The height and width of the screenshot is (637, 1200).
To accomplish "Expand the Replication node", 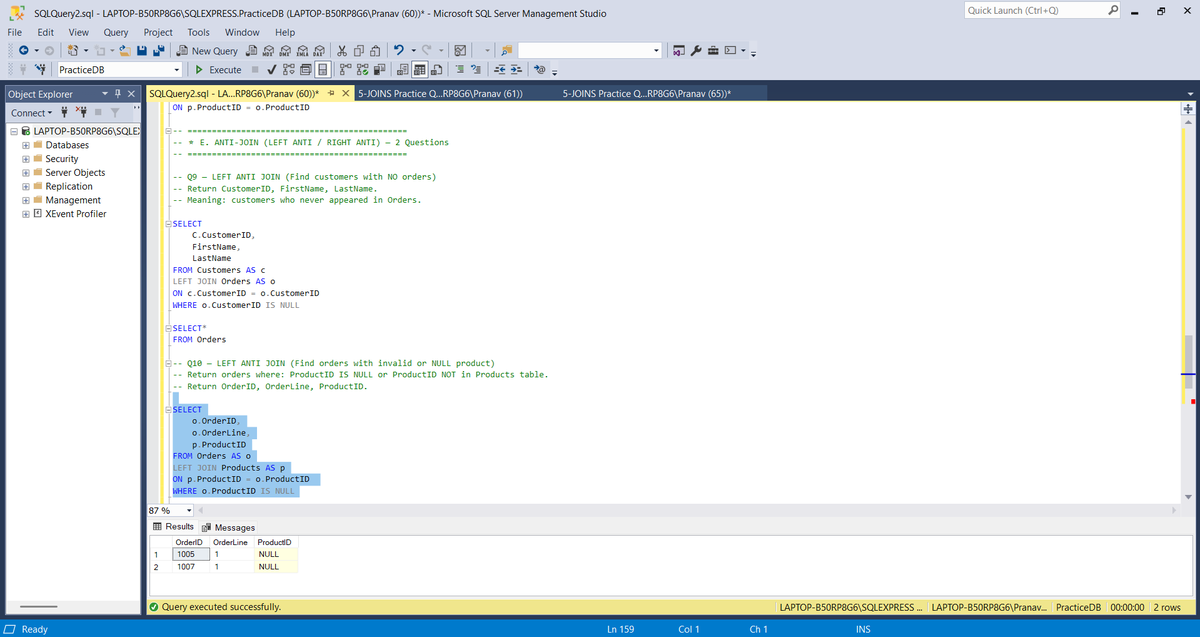I will pos(24,186).
